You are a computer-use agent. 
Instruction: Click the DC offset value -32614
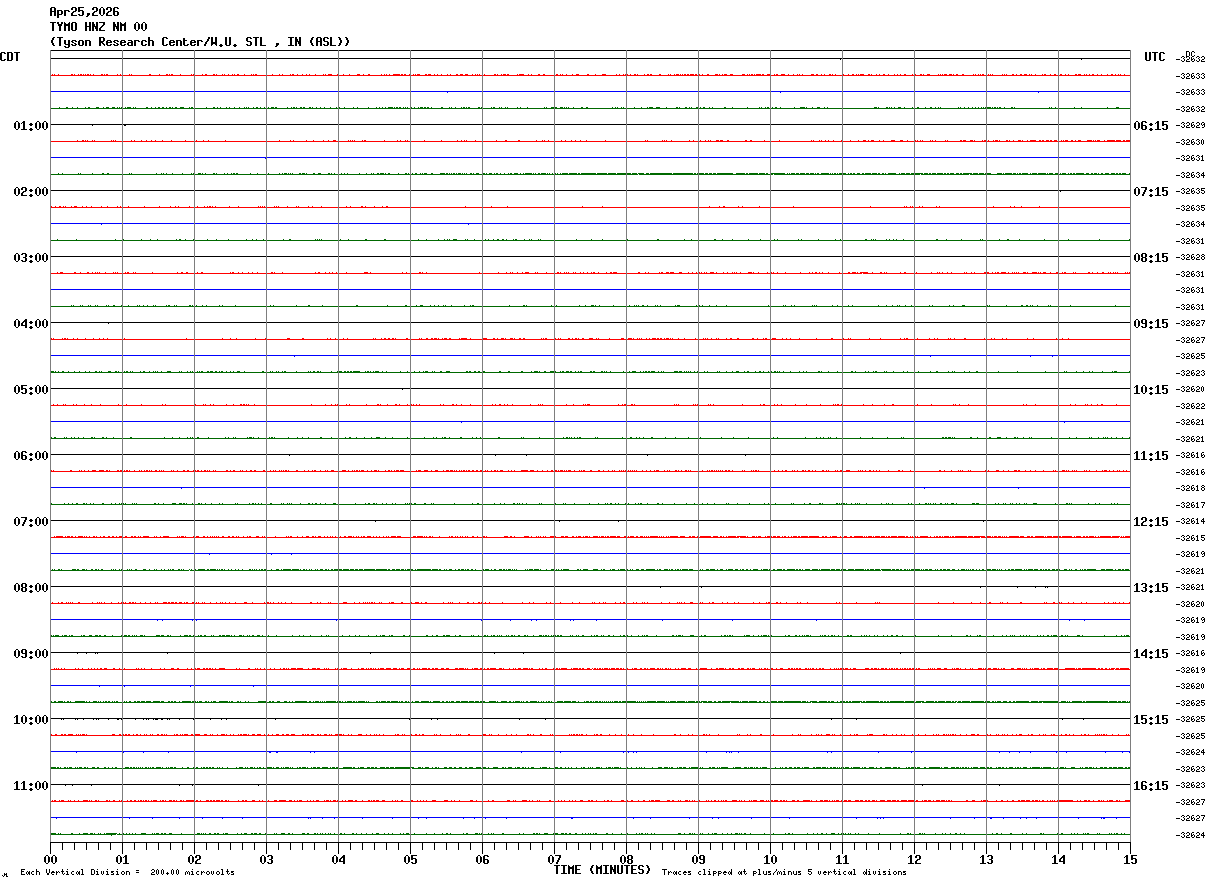tap(1191, 521)
